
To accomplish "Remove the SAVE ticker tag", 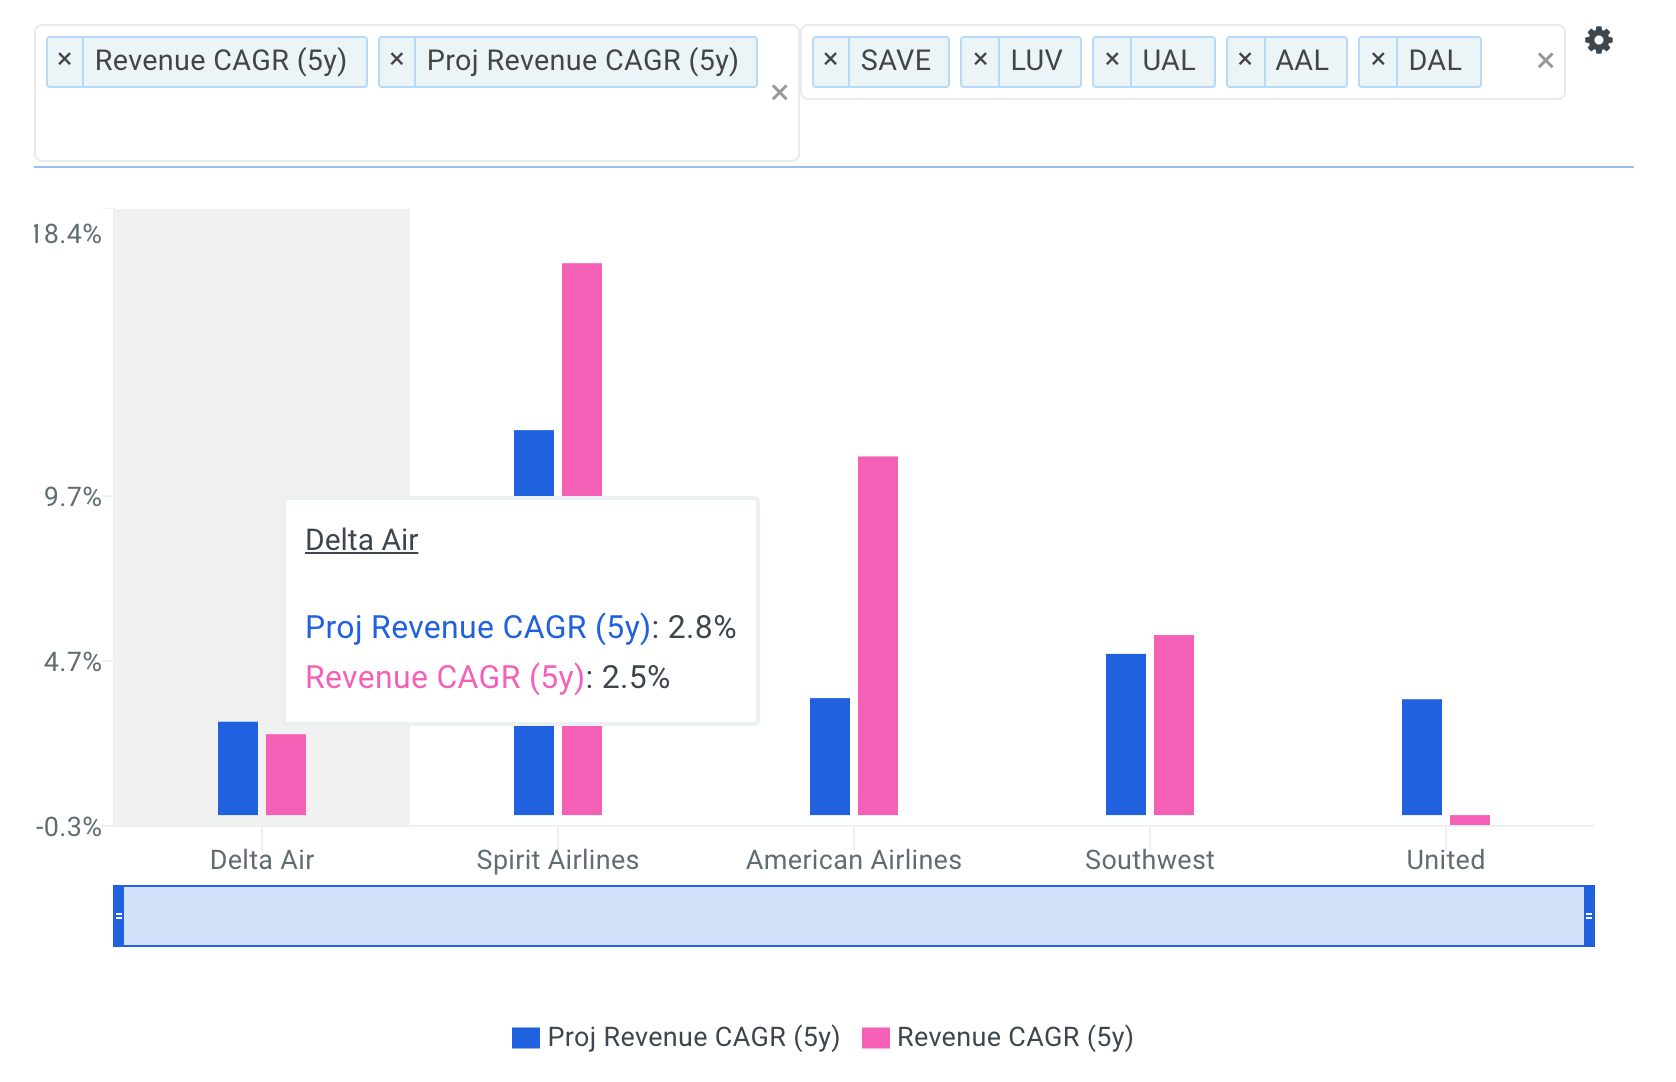I will point(831,61).
